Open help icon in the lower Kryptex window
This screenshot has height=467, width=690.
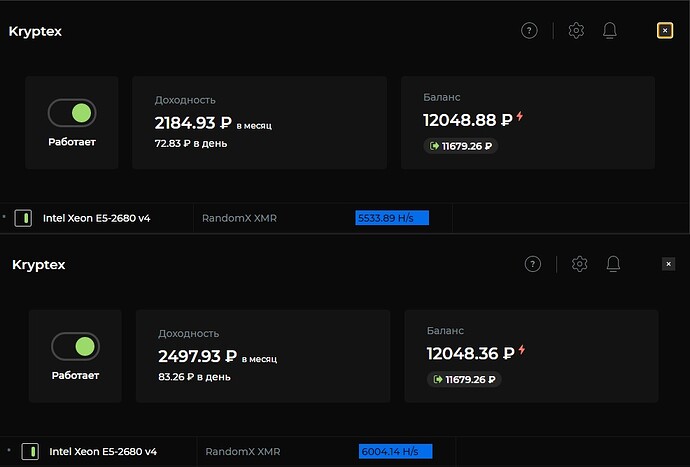coord(532,264)
